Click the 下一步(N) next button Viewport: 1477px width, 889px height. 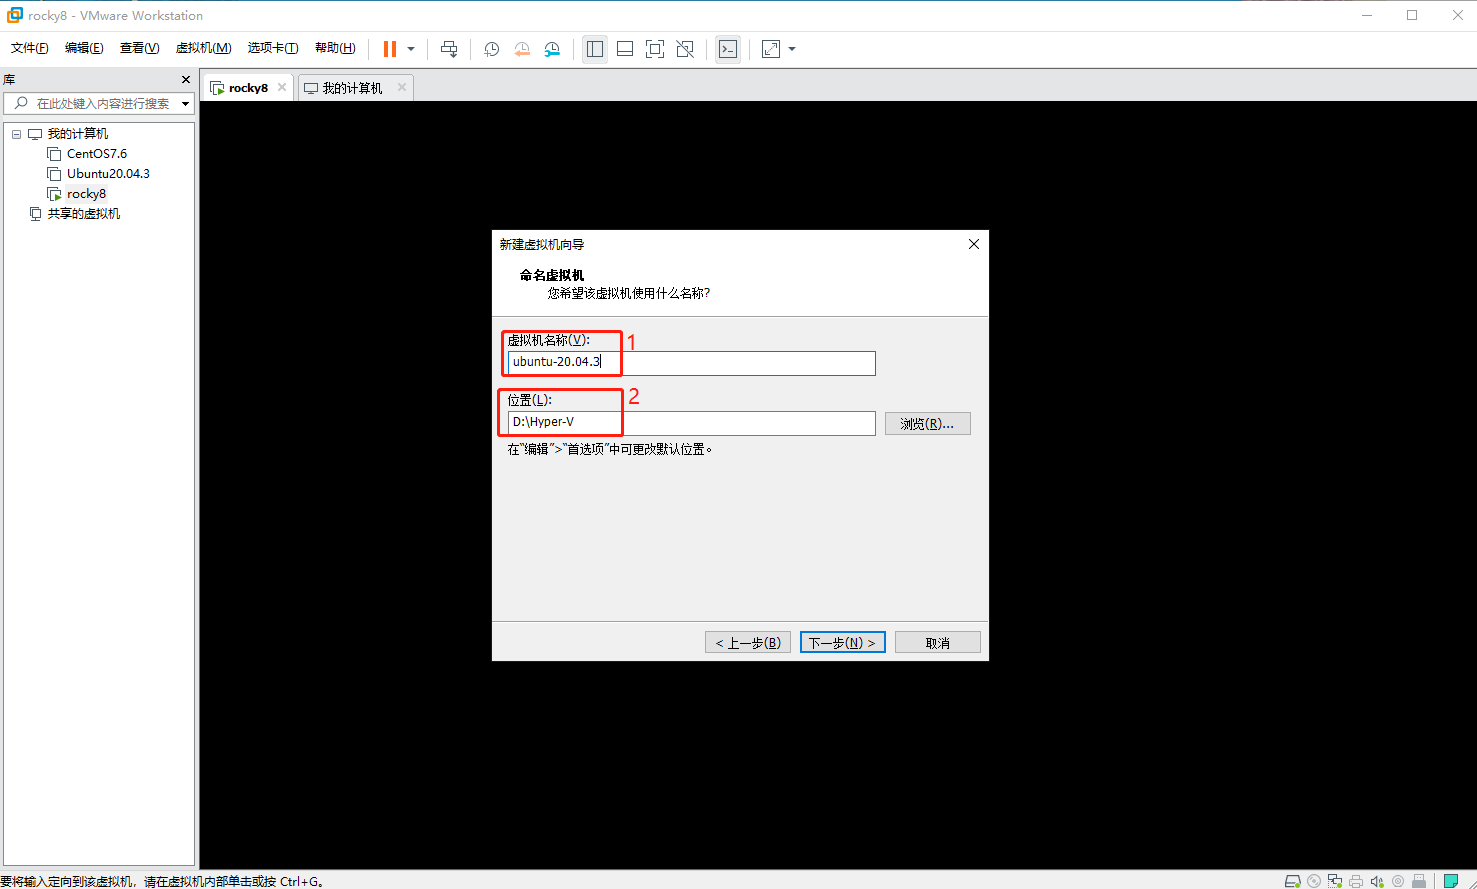(x=842, y=642)
